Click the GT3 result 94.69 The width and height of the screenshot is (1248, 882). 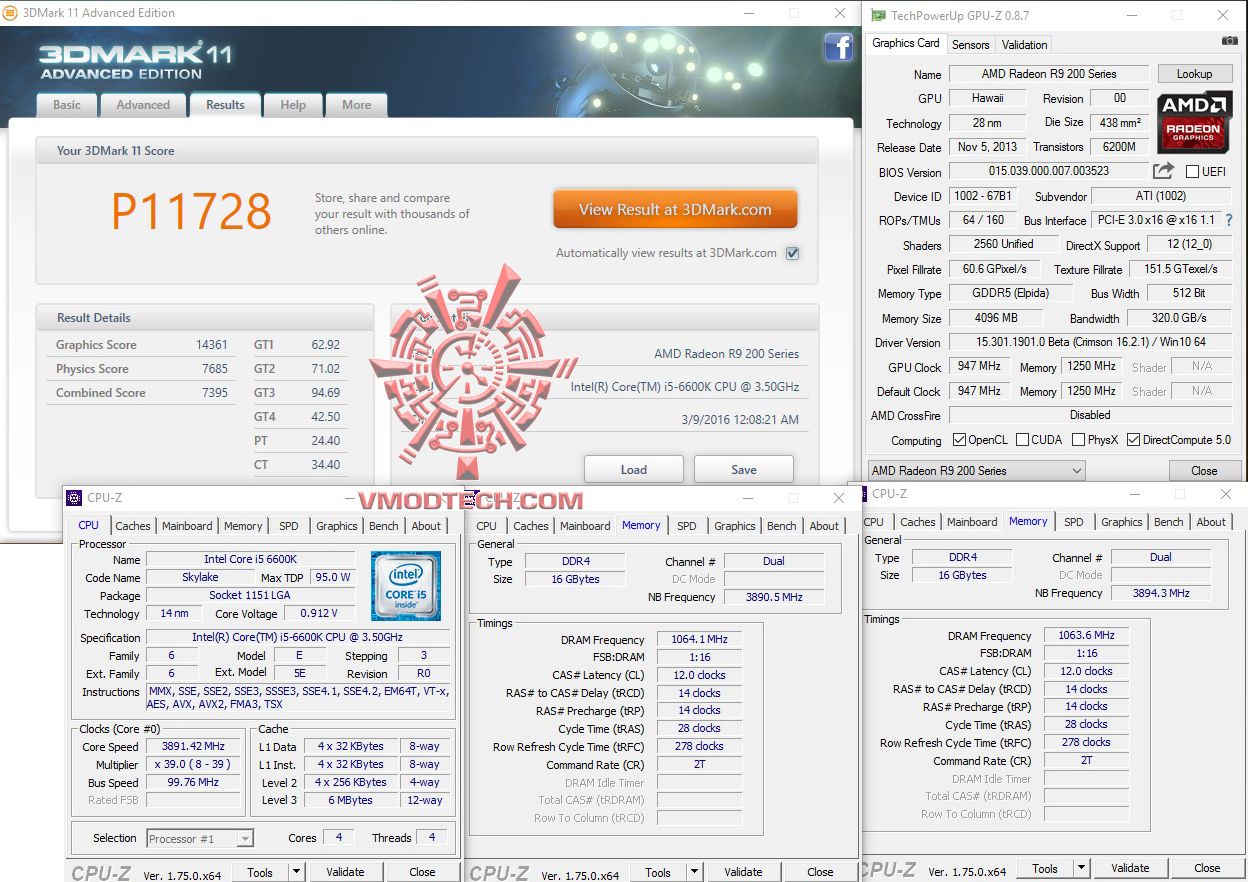(x=326, y=393)
